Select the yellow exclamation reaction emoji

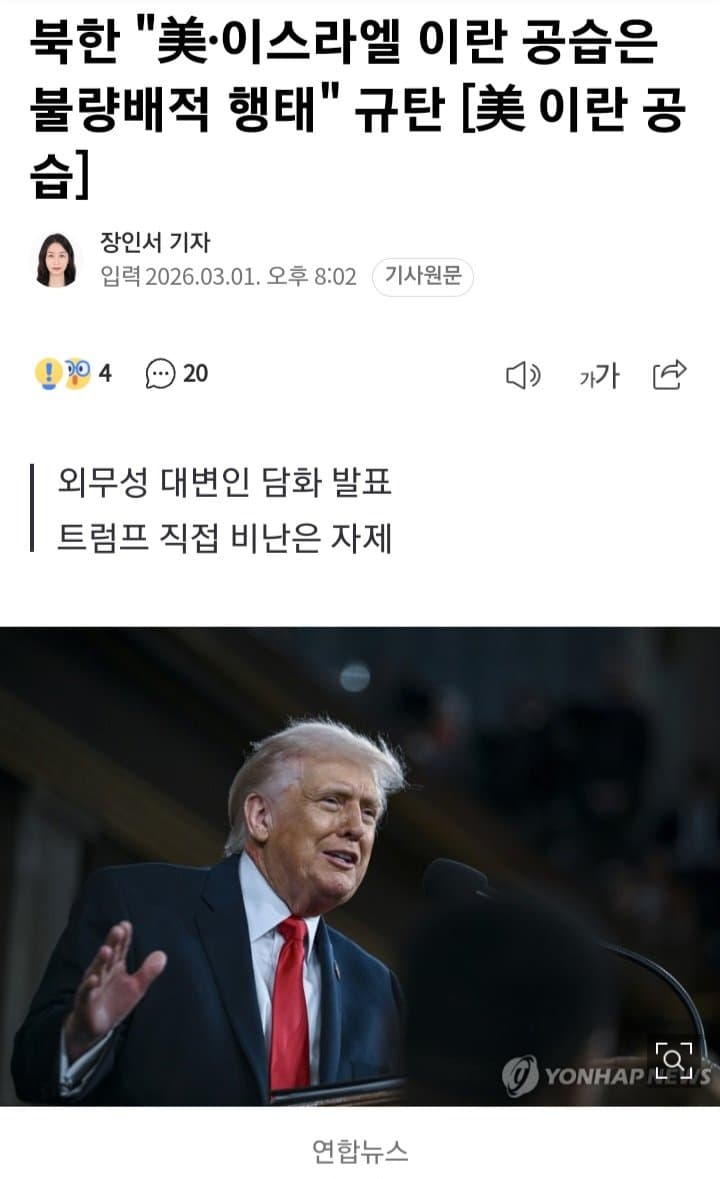48,374
